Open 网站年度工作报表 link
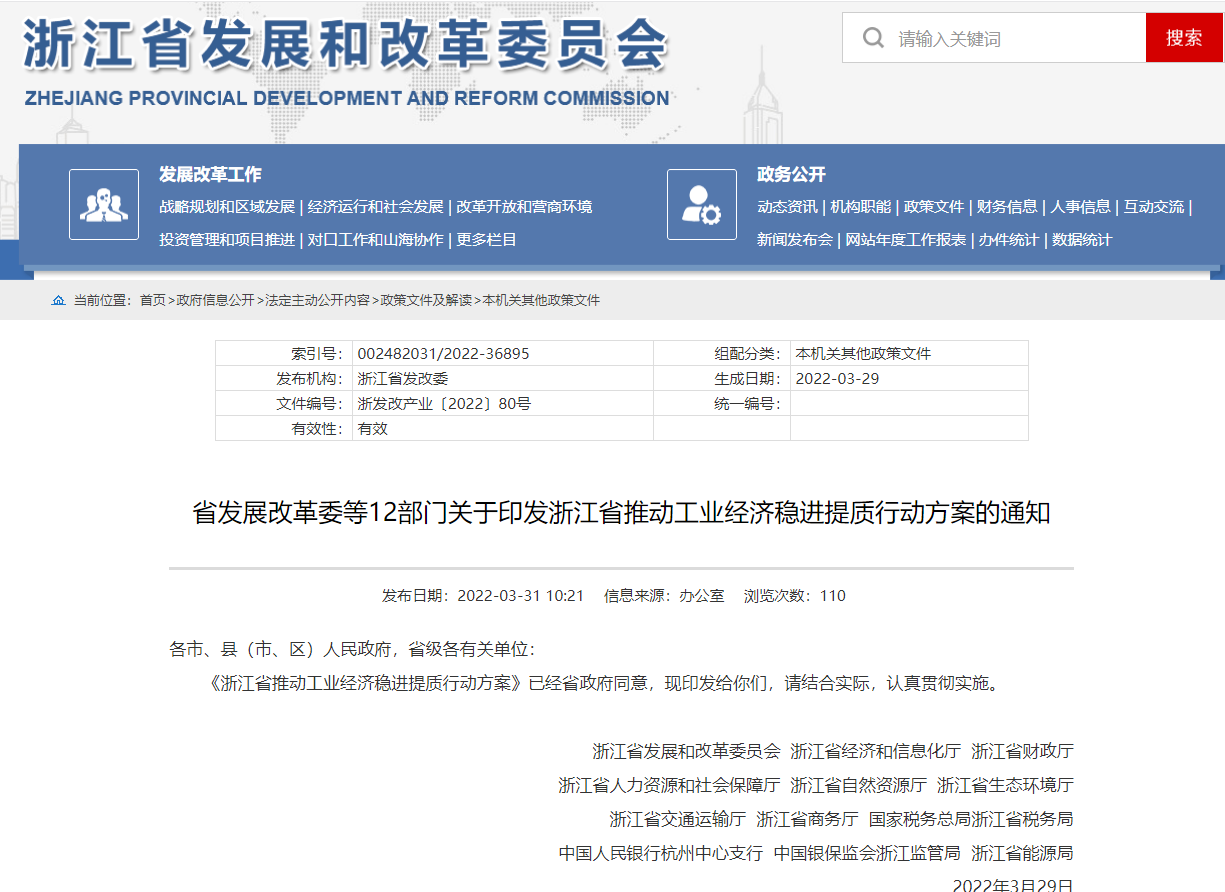The image size is (1225, 892). click(906, 240)
